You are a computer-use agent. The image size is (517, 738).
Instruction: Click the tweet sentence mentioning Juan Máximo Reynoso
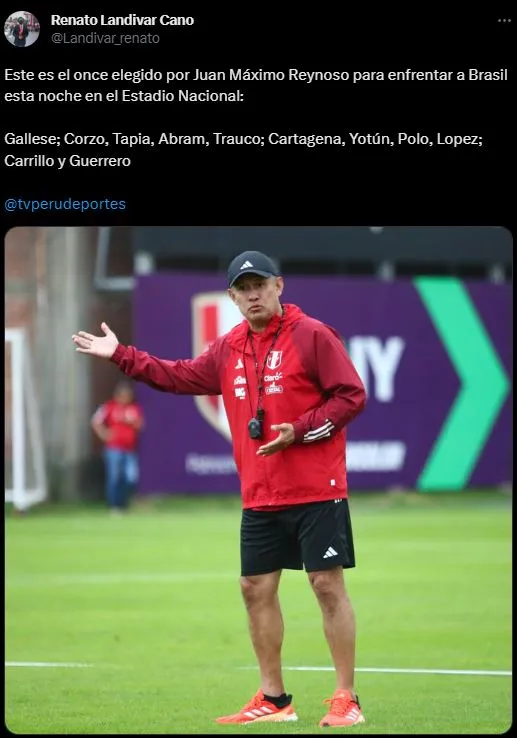point(256,85)
